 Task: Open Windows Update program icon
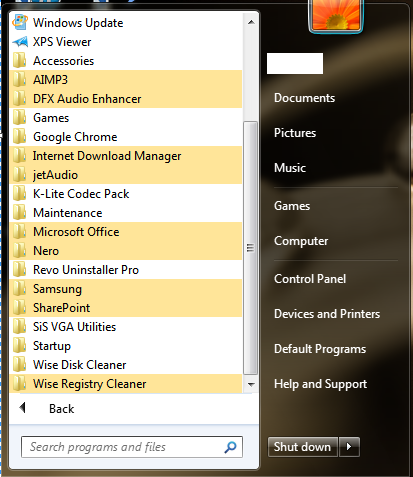pyautogui.click(x=20, y=23)
